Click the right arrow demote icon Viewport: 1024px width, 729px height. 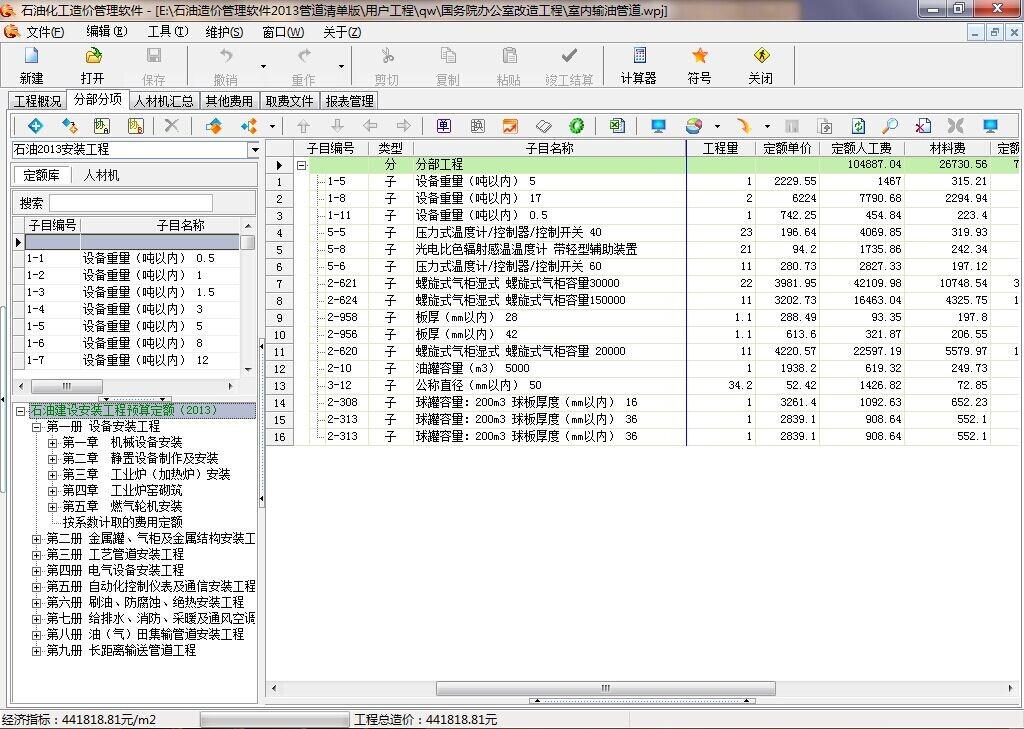pos(404,125)
